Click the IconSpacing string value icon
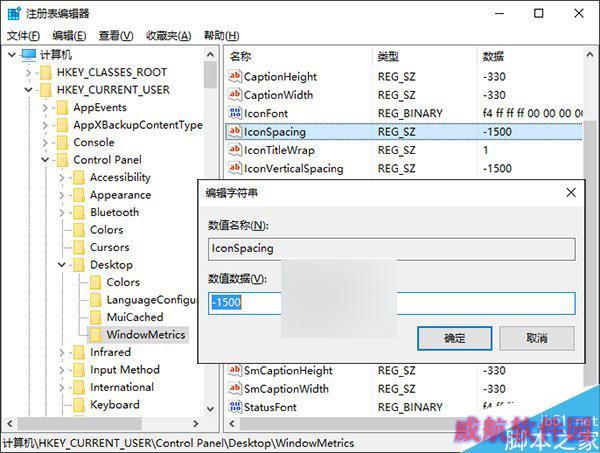 tap(235, 132)
